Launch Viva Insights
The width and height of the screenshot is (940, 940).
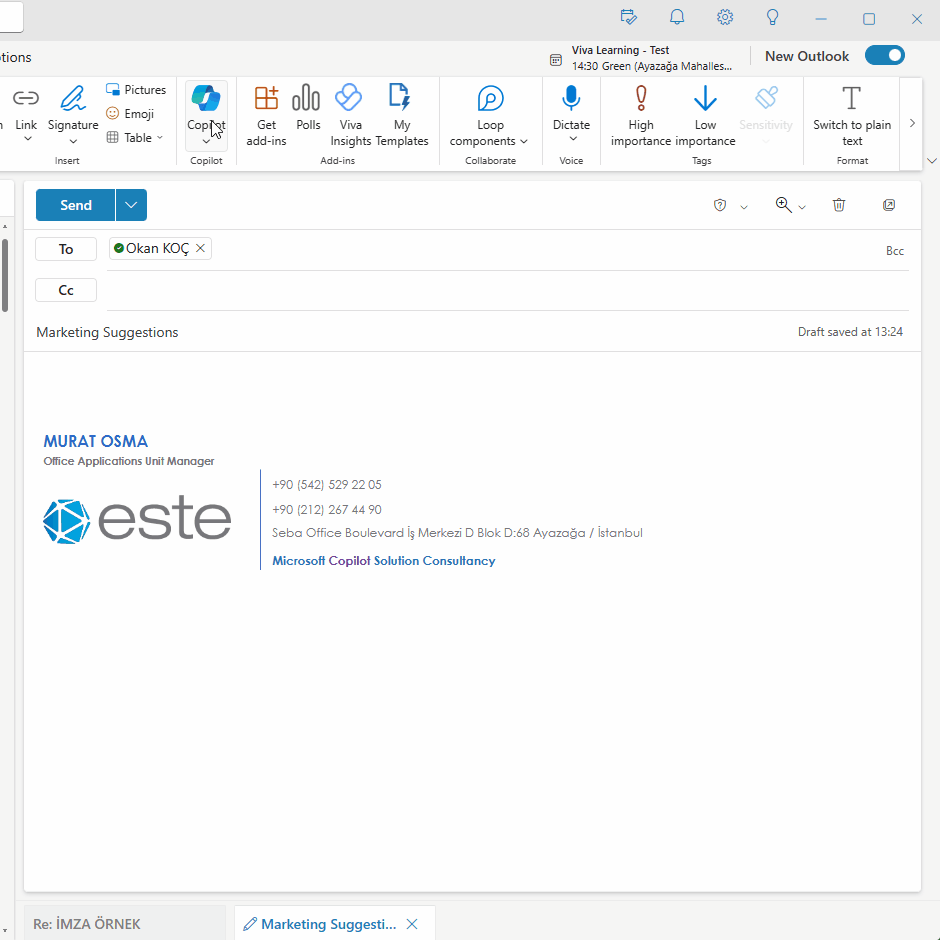coord(350,115)
